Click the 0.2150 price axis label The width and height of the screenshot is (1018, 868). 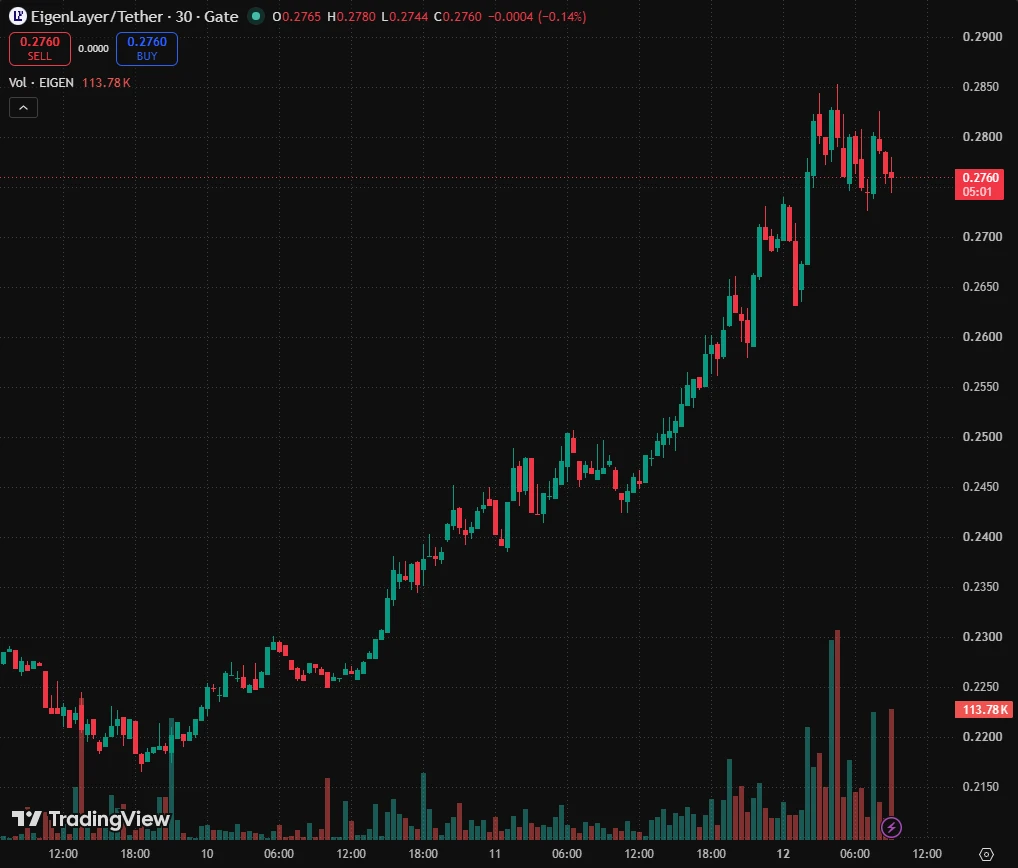(x=982, y=786)
